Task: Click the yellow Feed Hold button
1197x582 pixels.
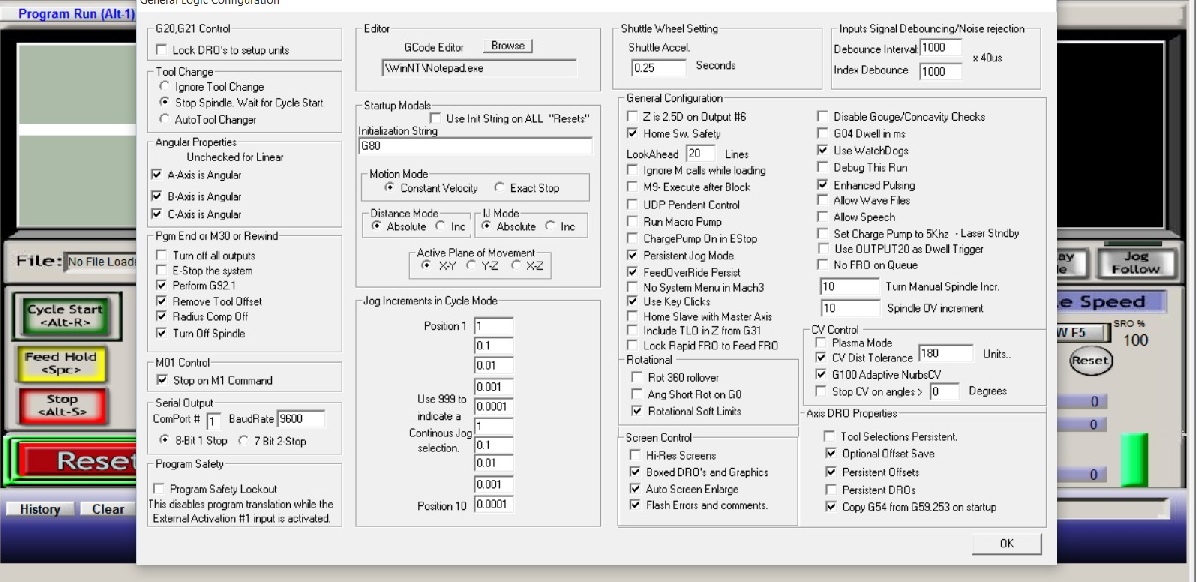Action: point(60,363)
